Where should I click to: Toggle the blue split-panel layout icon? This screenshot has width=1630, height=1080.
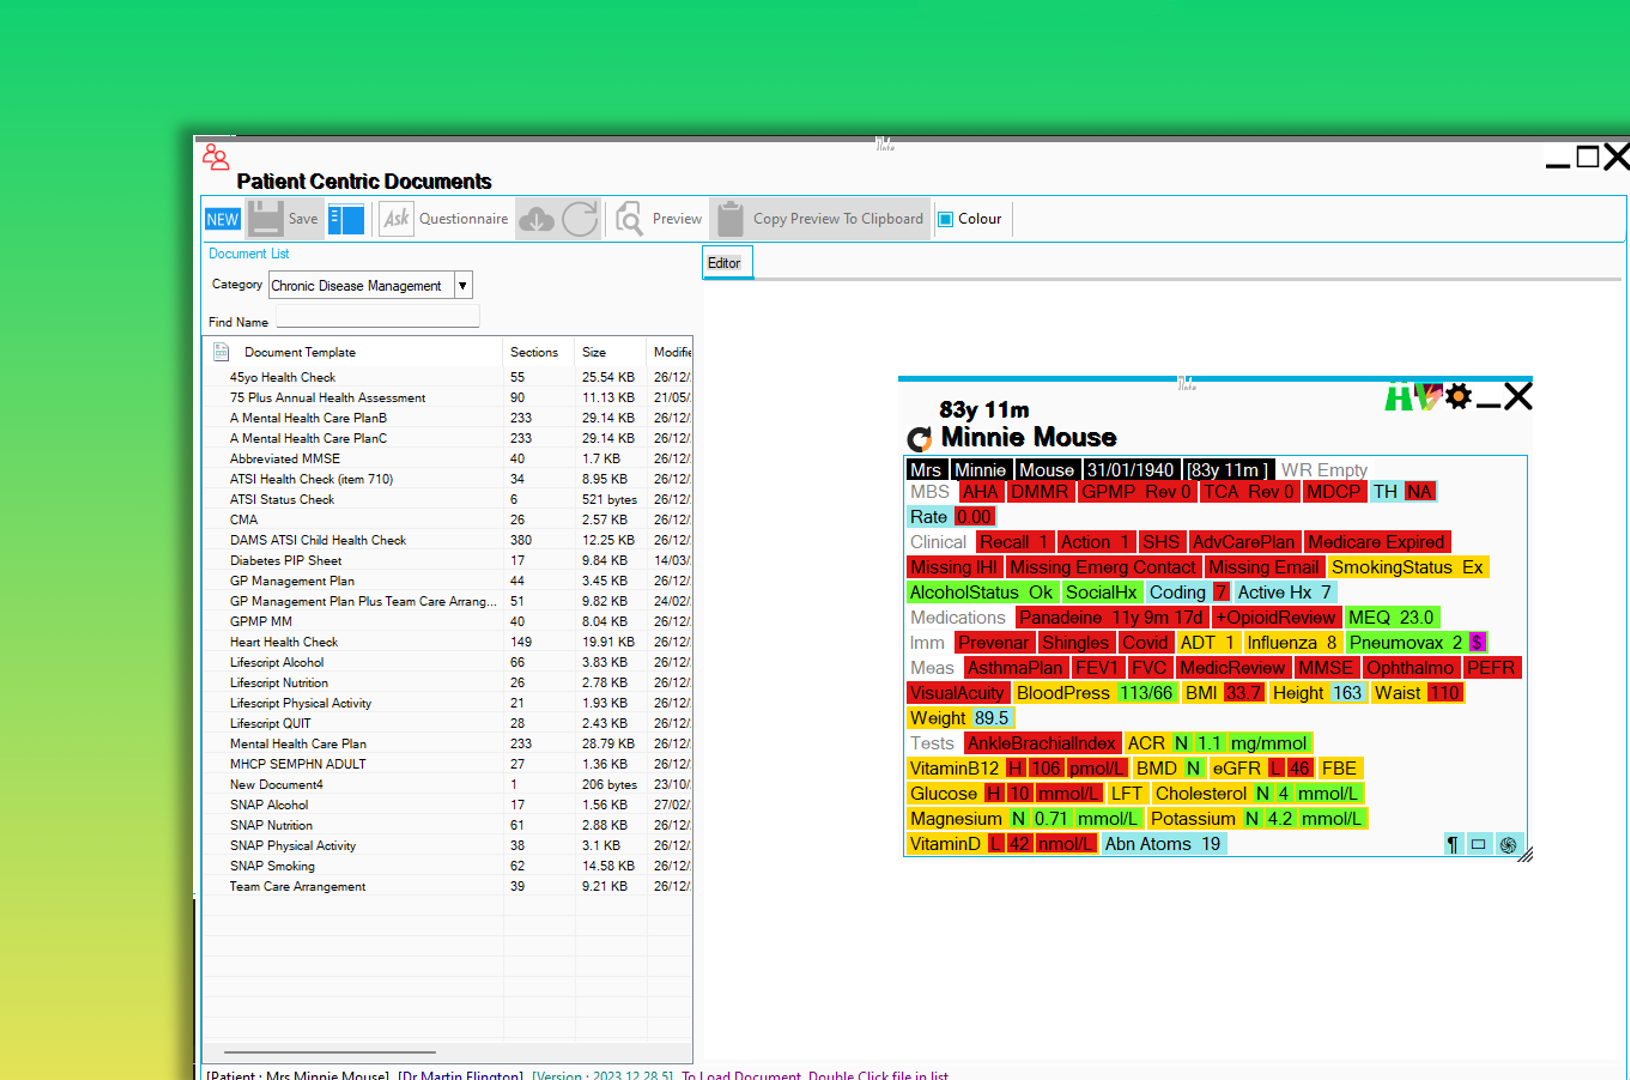coord(346,219)
